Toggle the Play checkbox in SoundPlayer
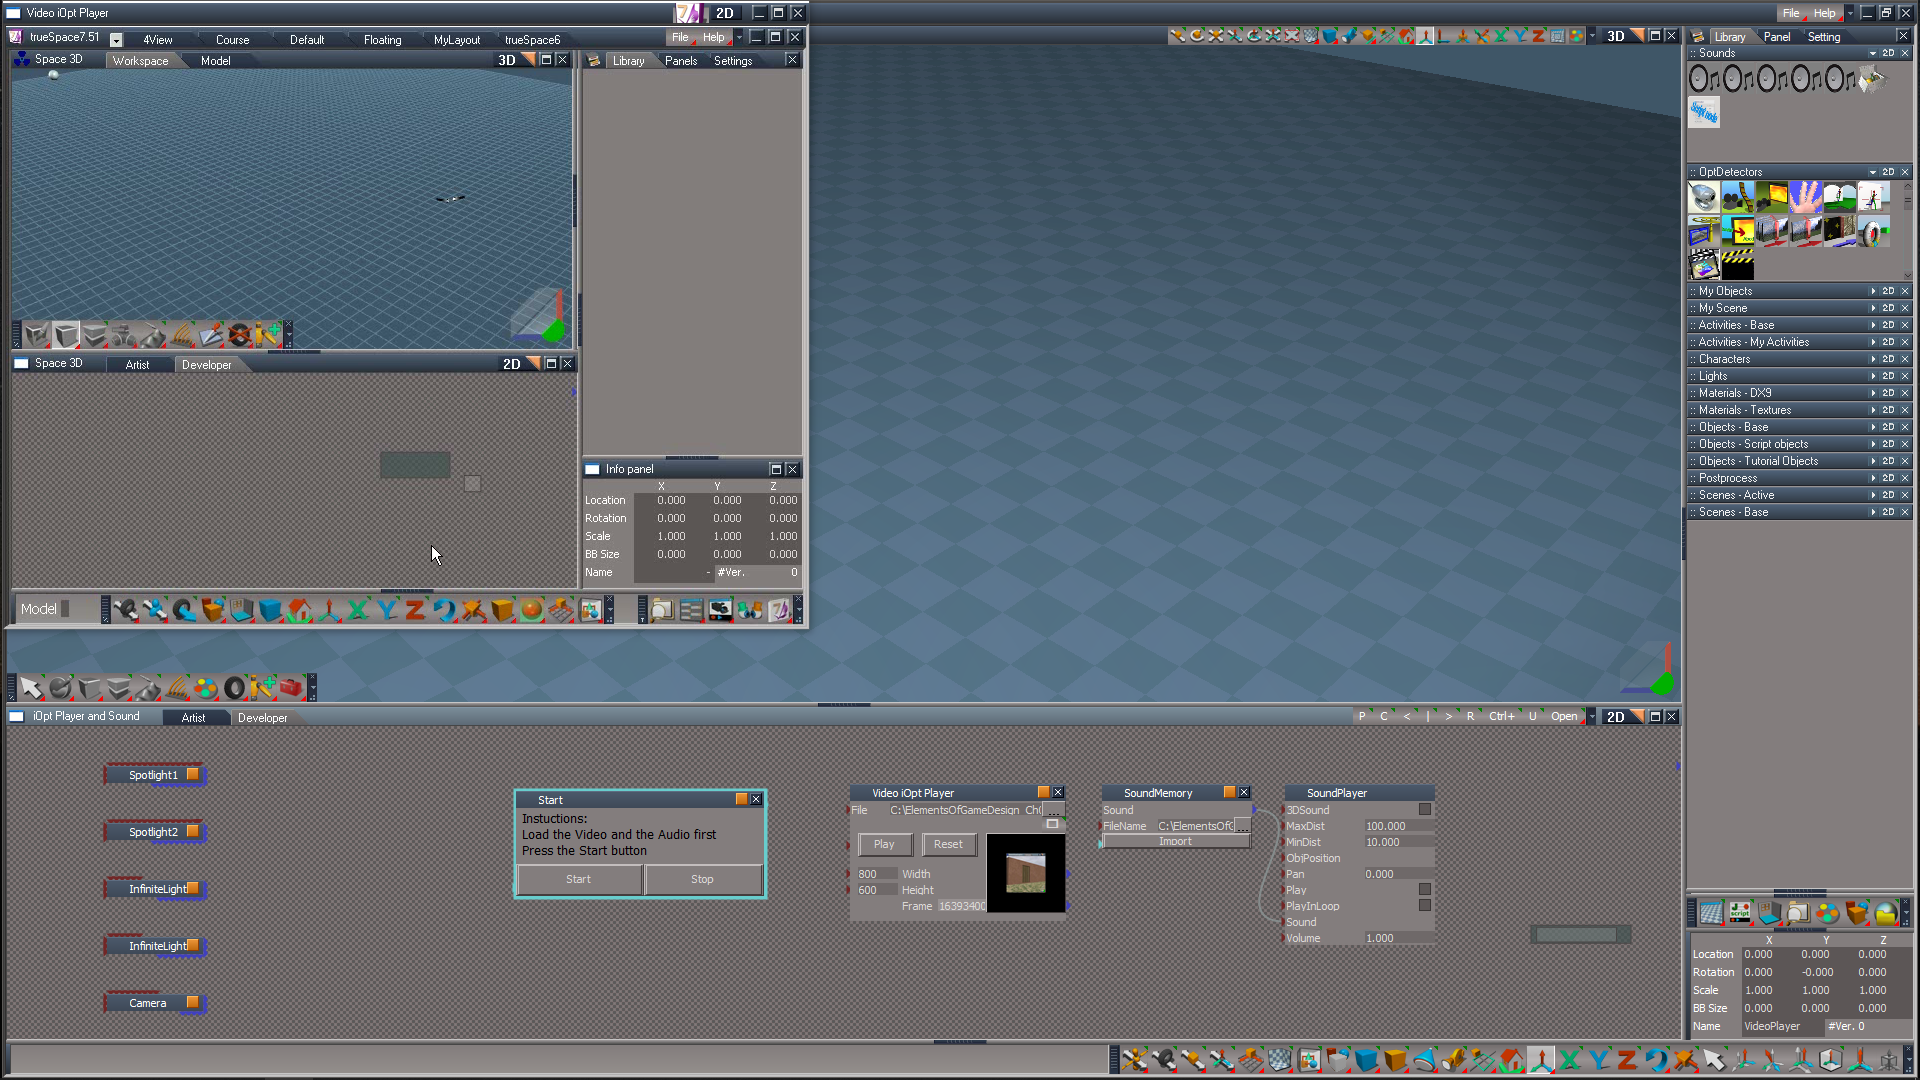Viewport: 1920px width, 1080px height. [1425, 889]
